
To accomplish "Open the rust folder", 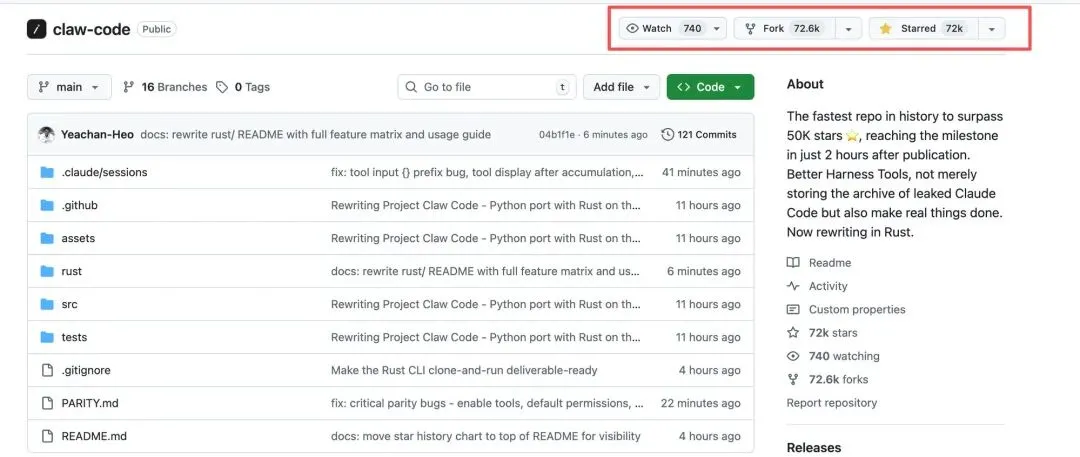I will pyautogui.click(x=72, y=271).
